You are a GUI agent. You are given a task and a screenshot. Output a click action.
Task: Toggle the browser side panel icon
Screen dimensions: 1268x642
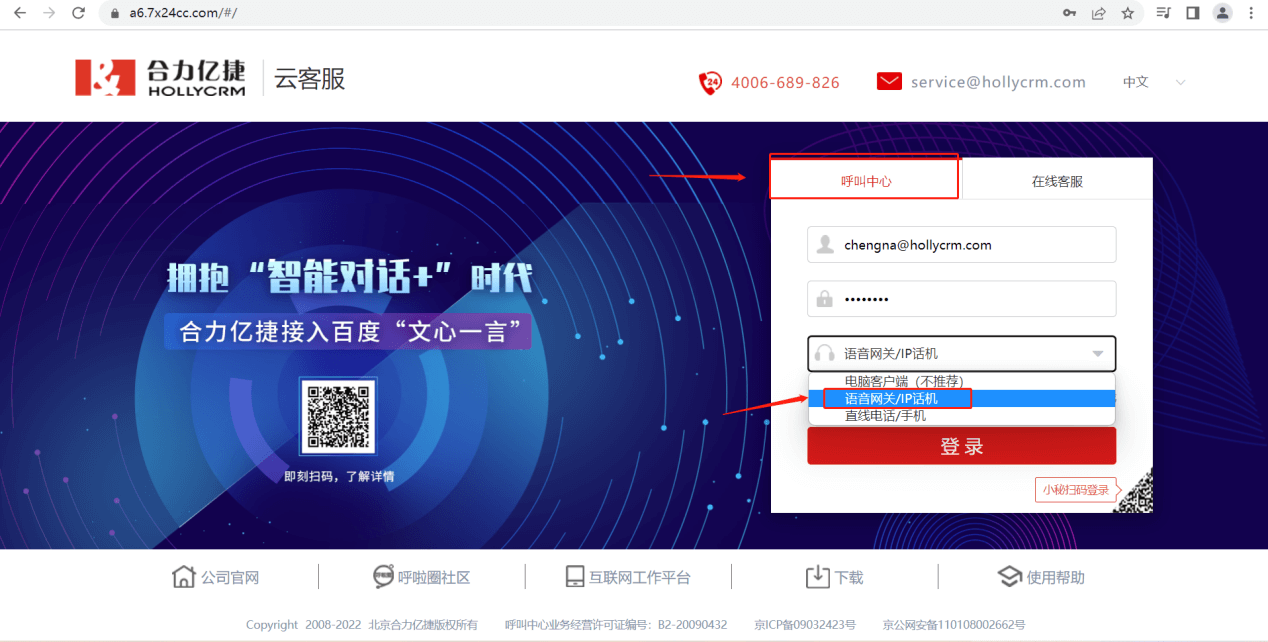pyautogui.click(x=1192, y=13)
